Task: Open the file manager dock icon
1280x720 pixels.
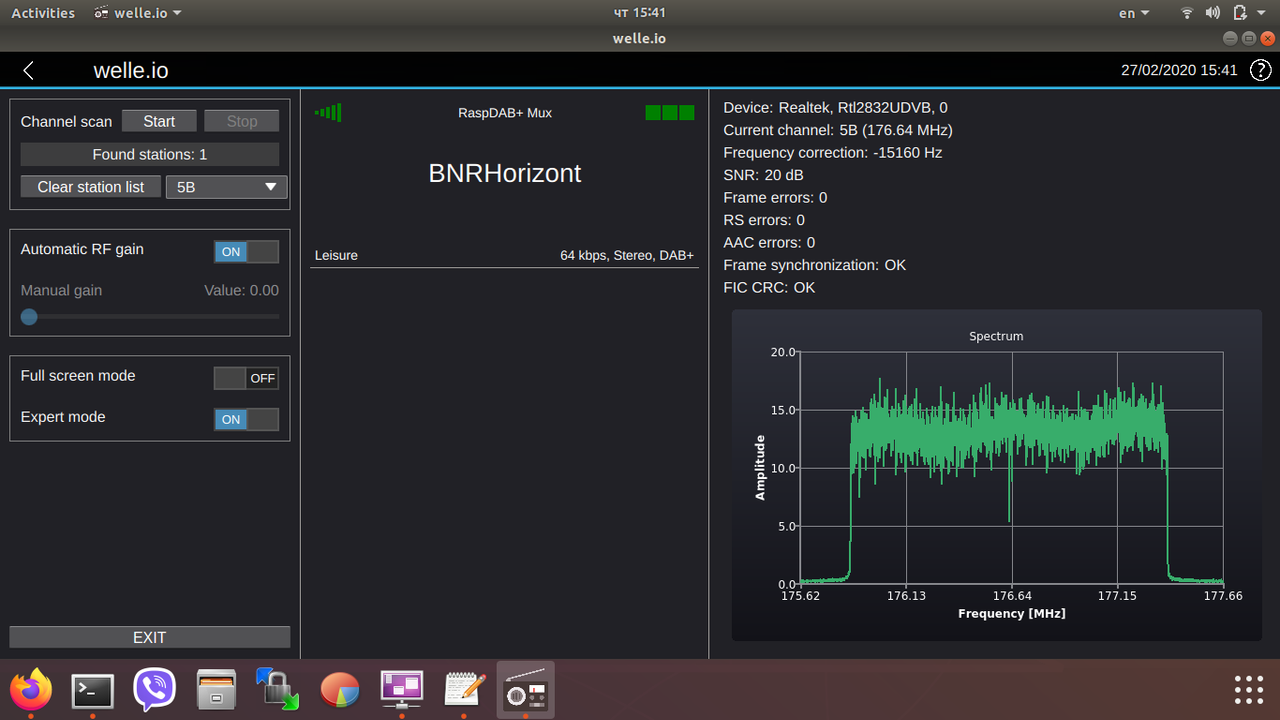Action: pyautogui.click(x=217, y=690)
